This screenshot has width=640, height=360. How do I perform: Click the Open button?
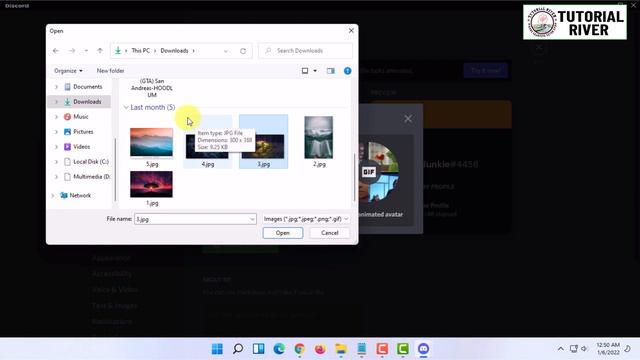coord(283,233)
